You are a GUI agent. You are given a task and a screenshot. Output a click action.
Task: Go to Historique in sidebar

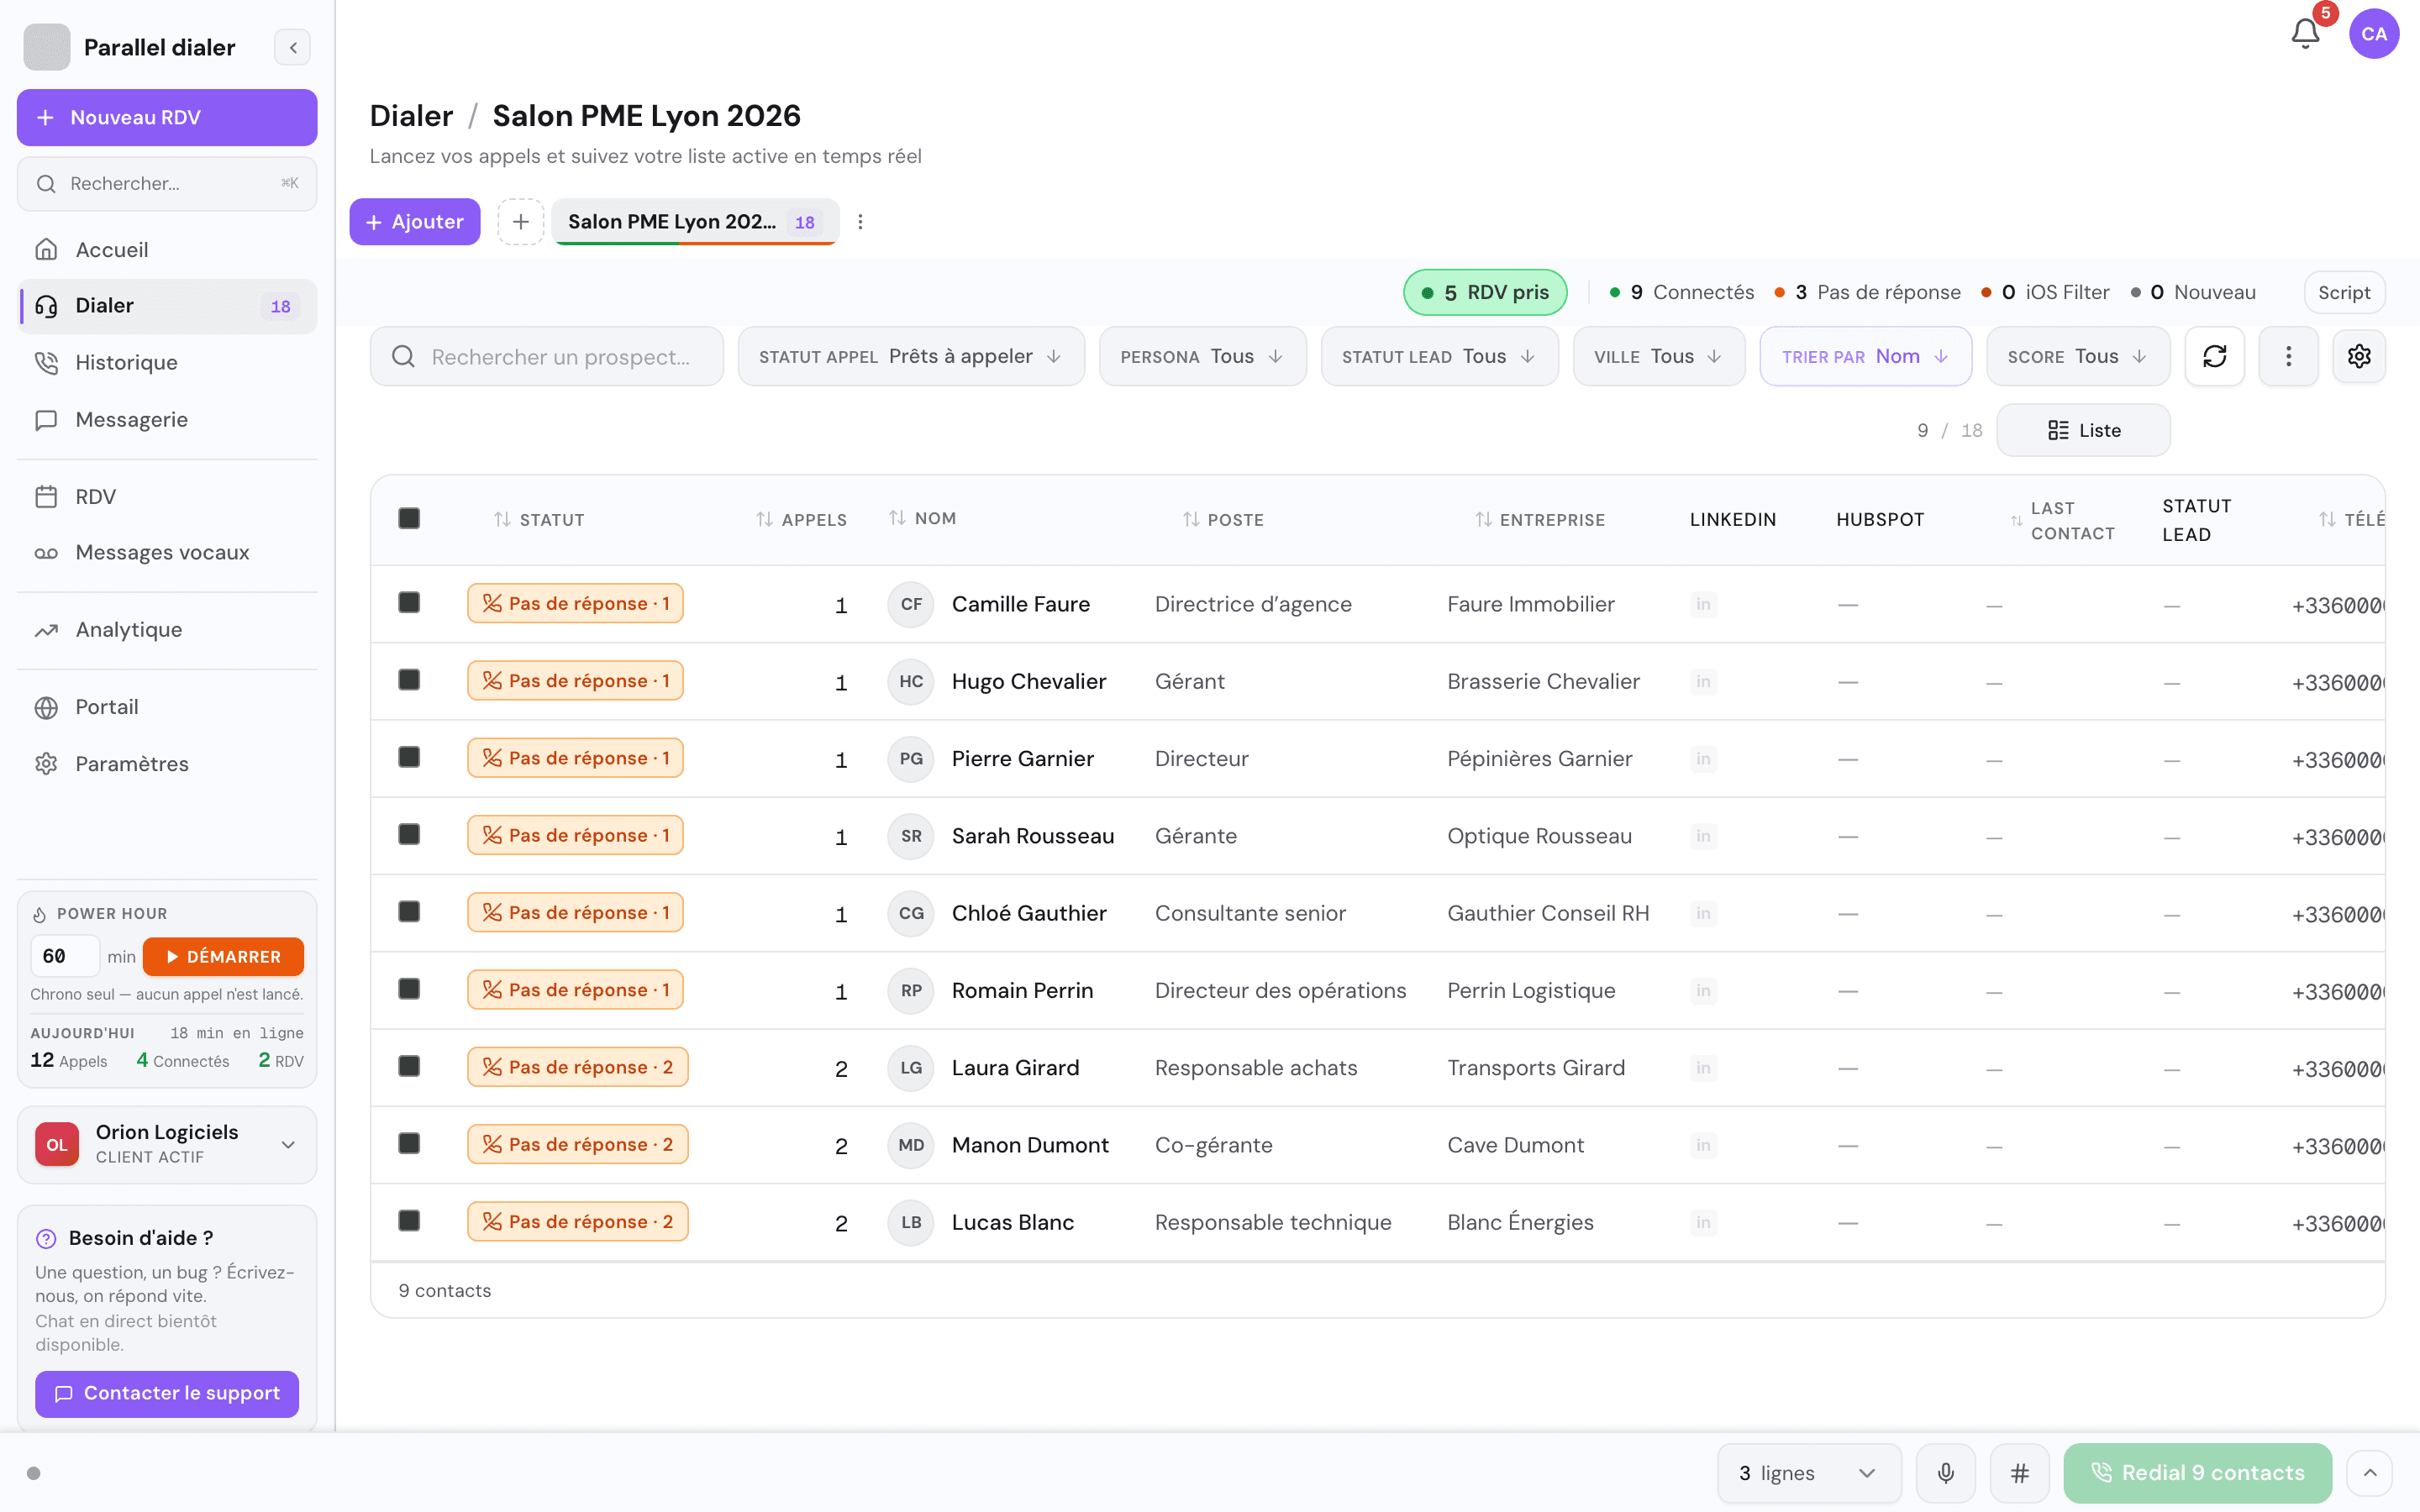pos(167,362)
